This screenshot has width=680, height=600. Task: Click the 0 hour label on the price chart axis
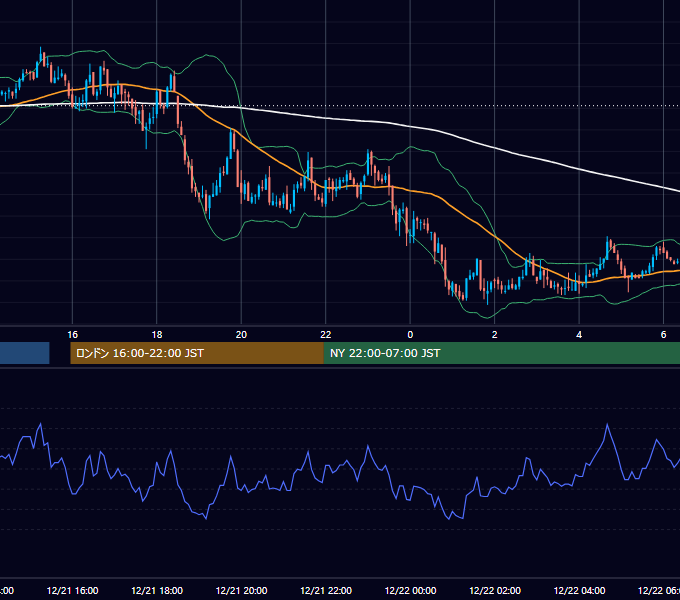coord(410,335)
